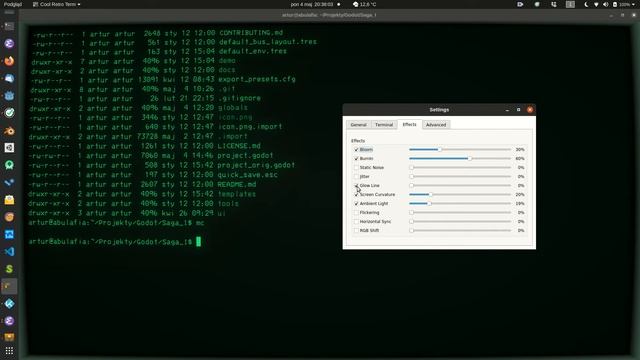The image size is (640, 360).
Task: Open the blue image viewer dock icon
Action: point(9,234)
